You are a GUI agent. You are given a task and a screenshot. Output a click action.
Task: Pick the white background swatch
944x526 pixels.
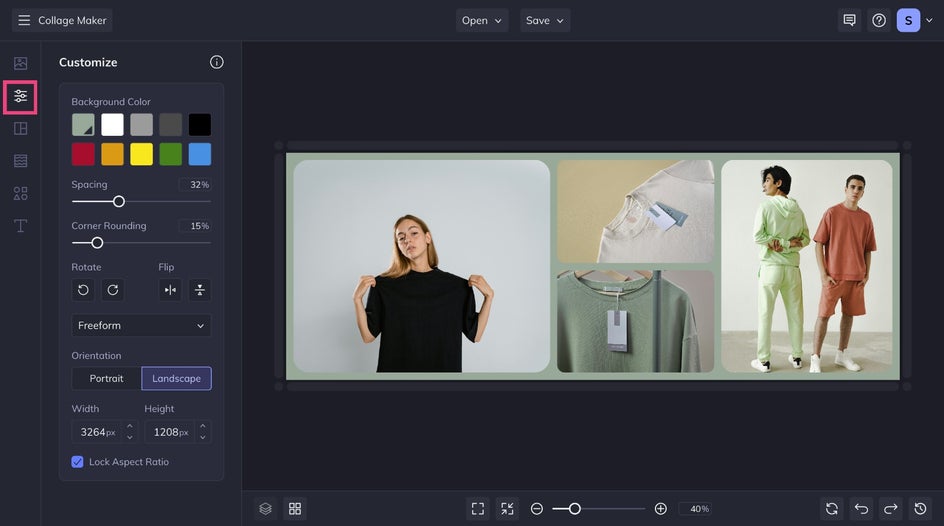113,125
